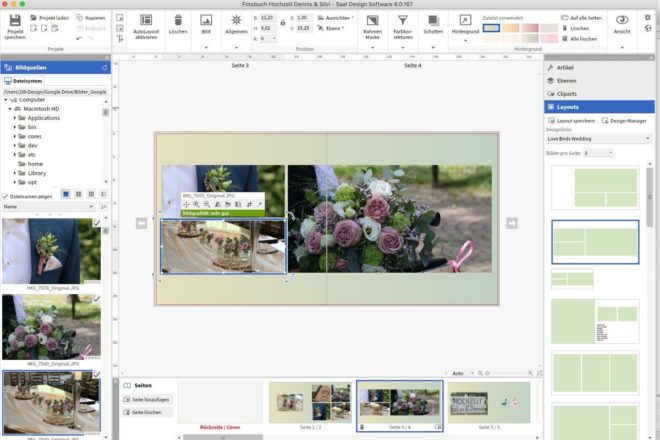Go to next page with right arrow
The width and height of the screenshot is (660, 440).
coord(512,223)
